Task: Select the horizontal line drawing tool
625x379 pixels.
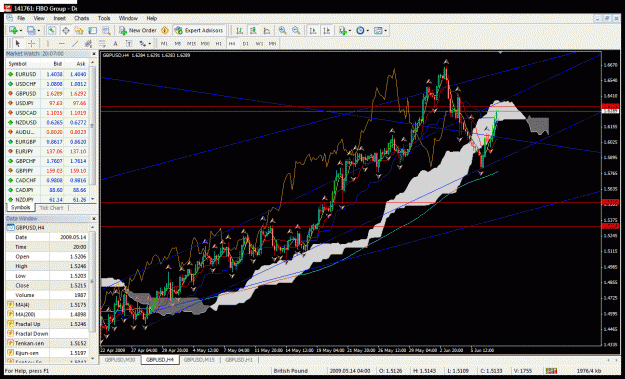Action: click(x=61, y=43)
